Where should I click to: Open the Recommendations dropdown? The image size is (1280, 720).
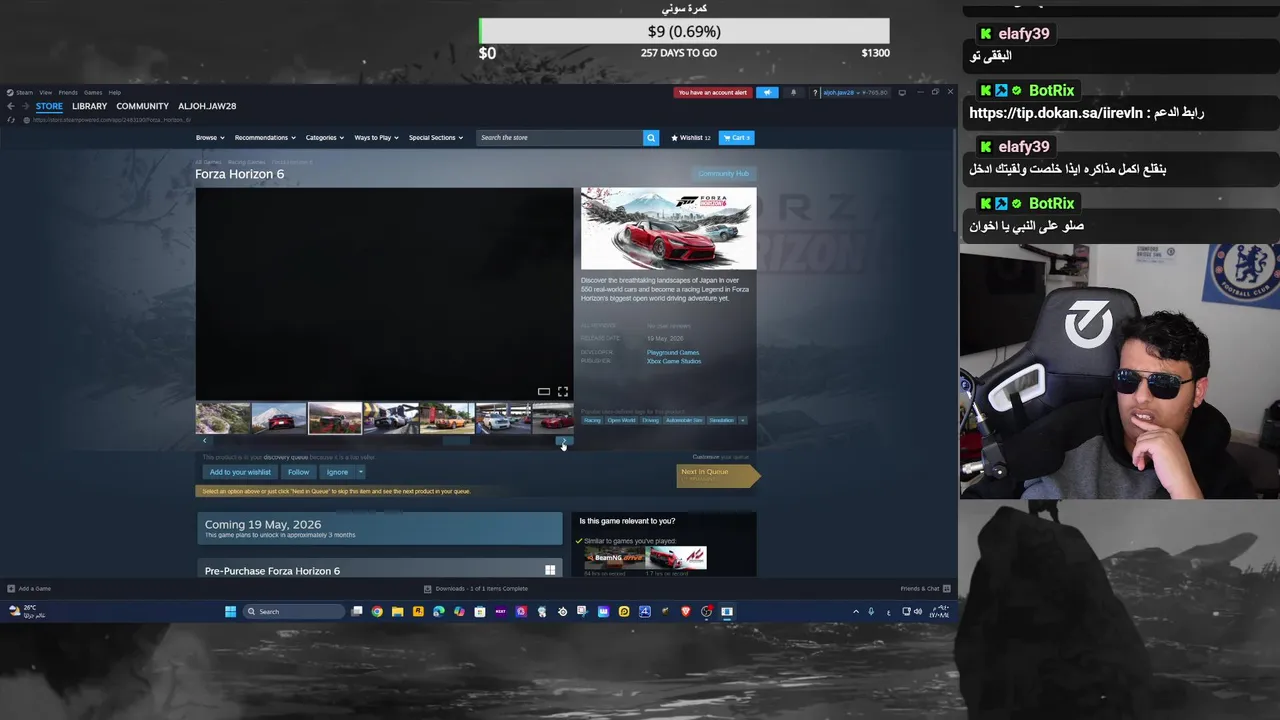[x=265, y=138]
